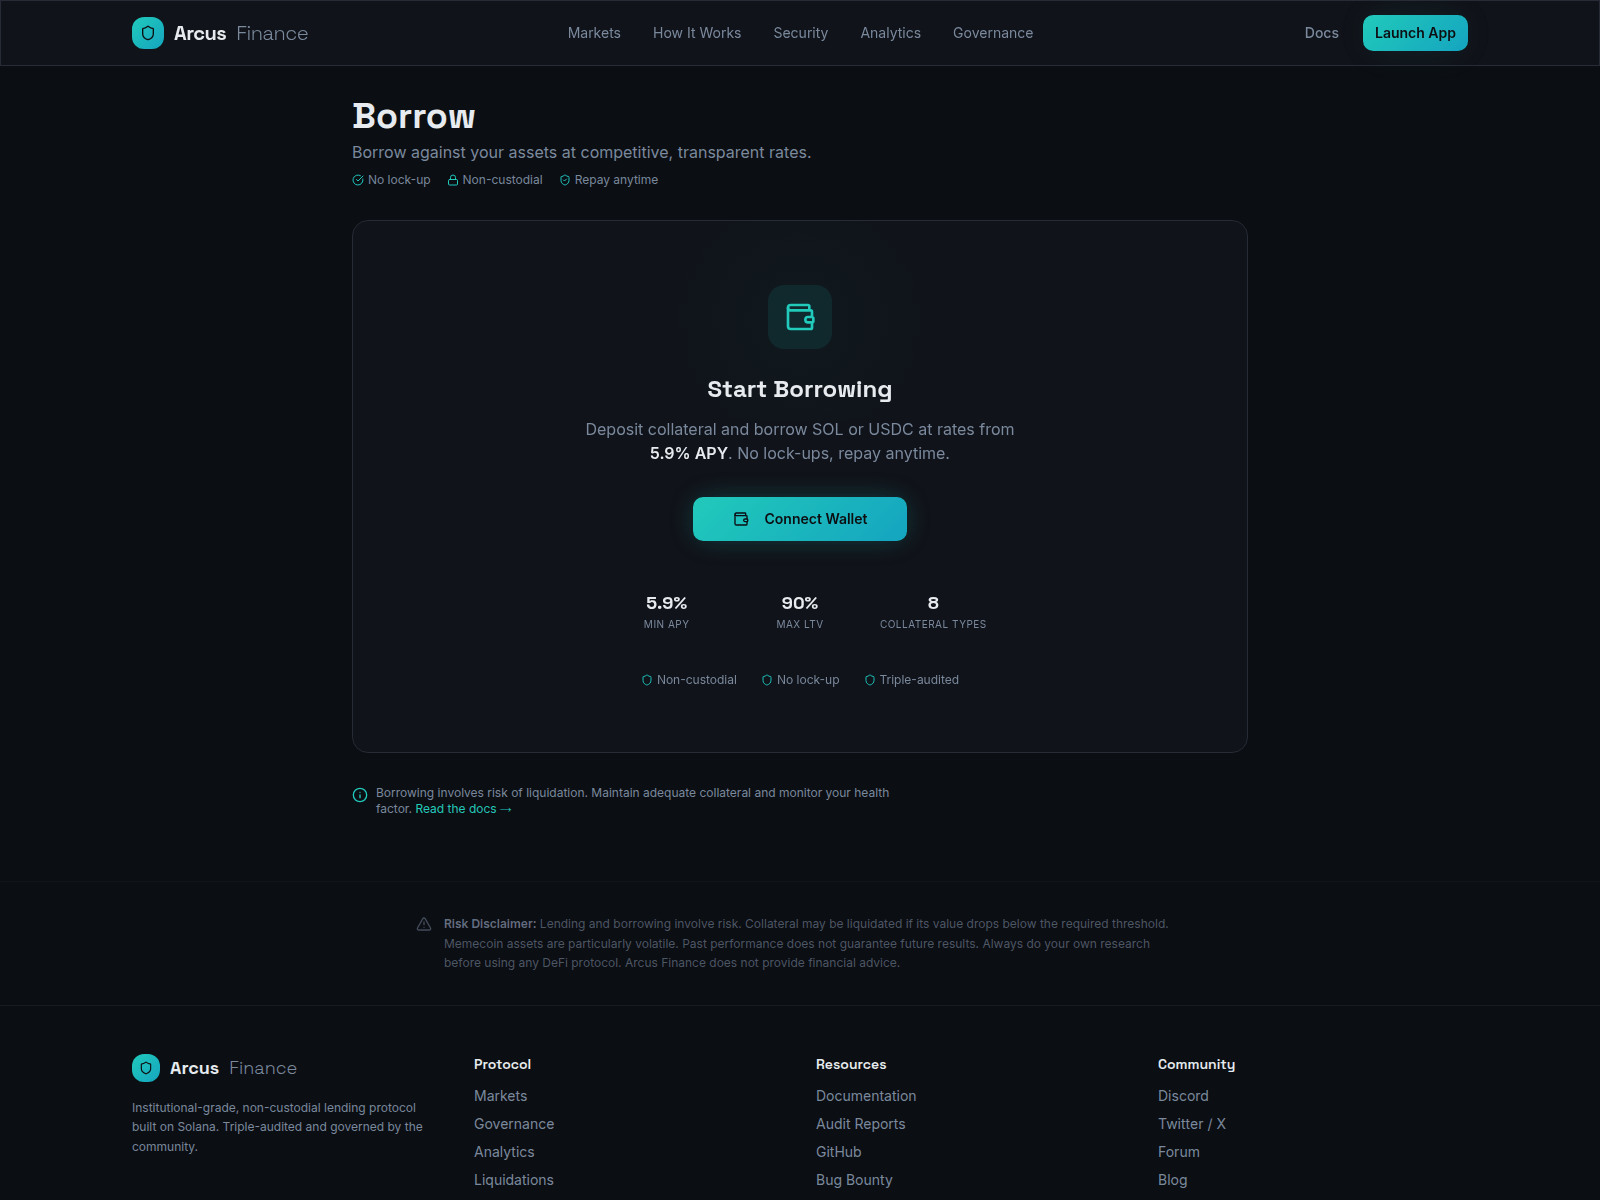Click the warning triangle in the Risk Disclaimer
This screenshot has height=1200, width=1600.
click(x=424, y=923)
